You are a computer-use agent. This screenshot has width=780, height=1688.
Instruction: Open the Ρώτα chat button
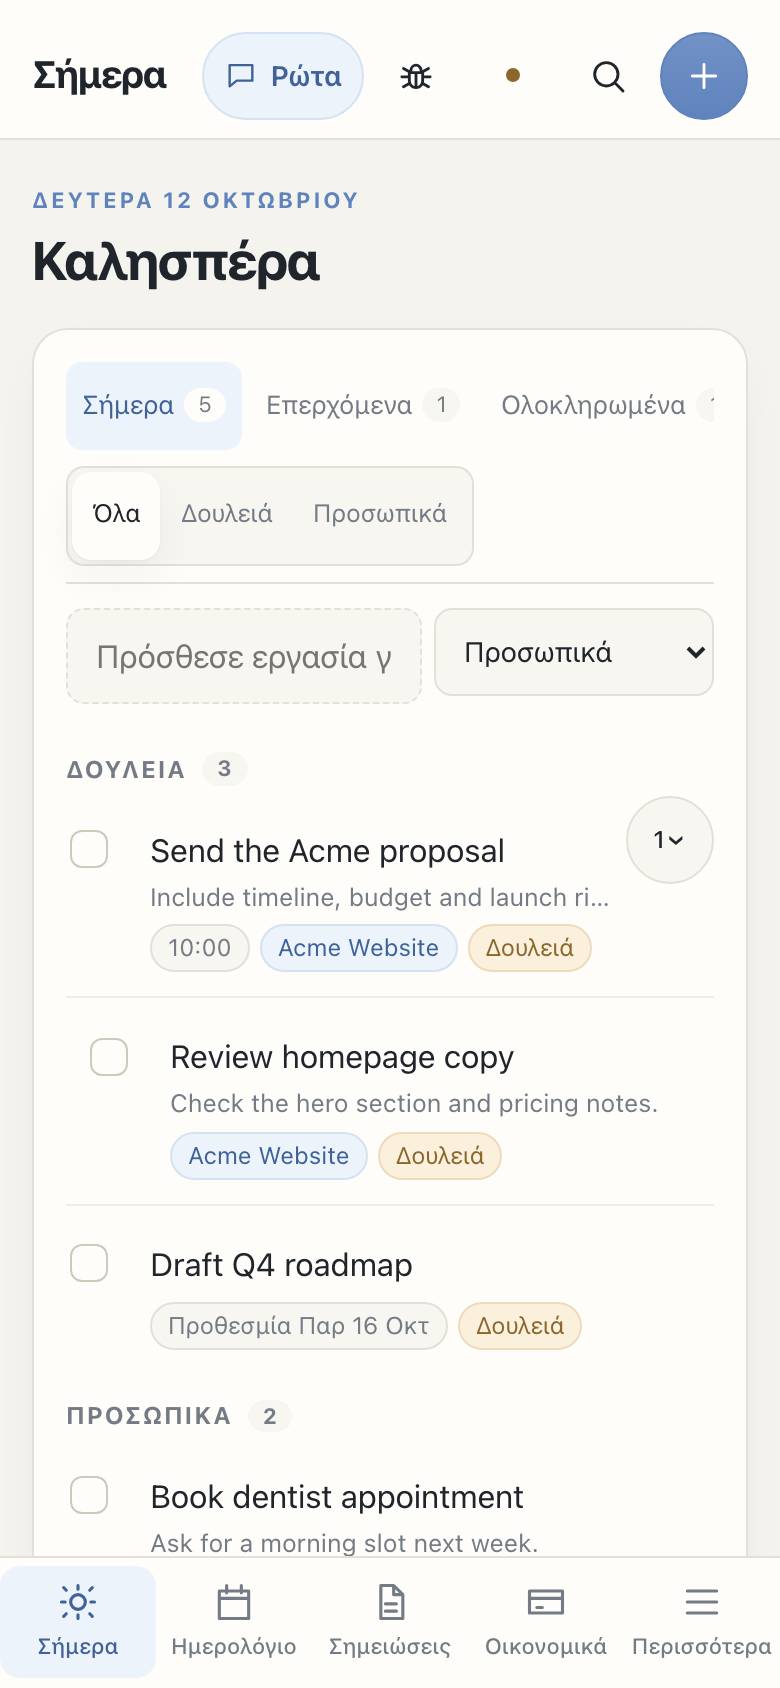[x=283, y=76]
